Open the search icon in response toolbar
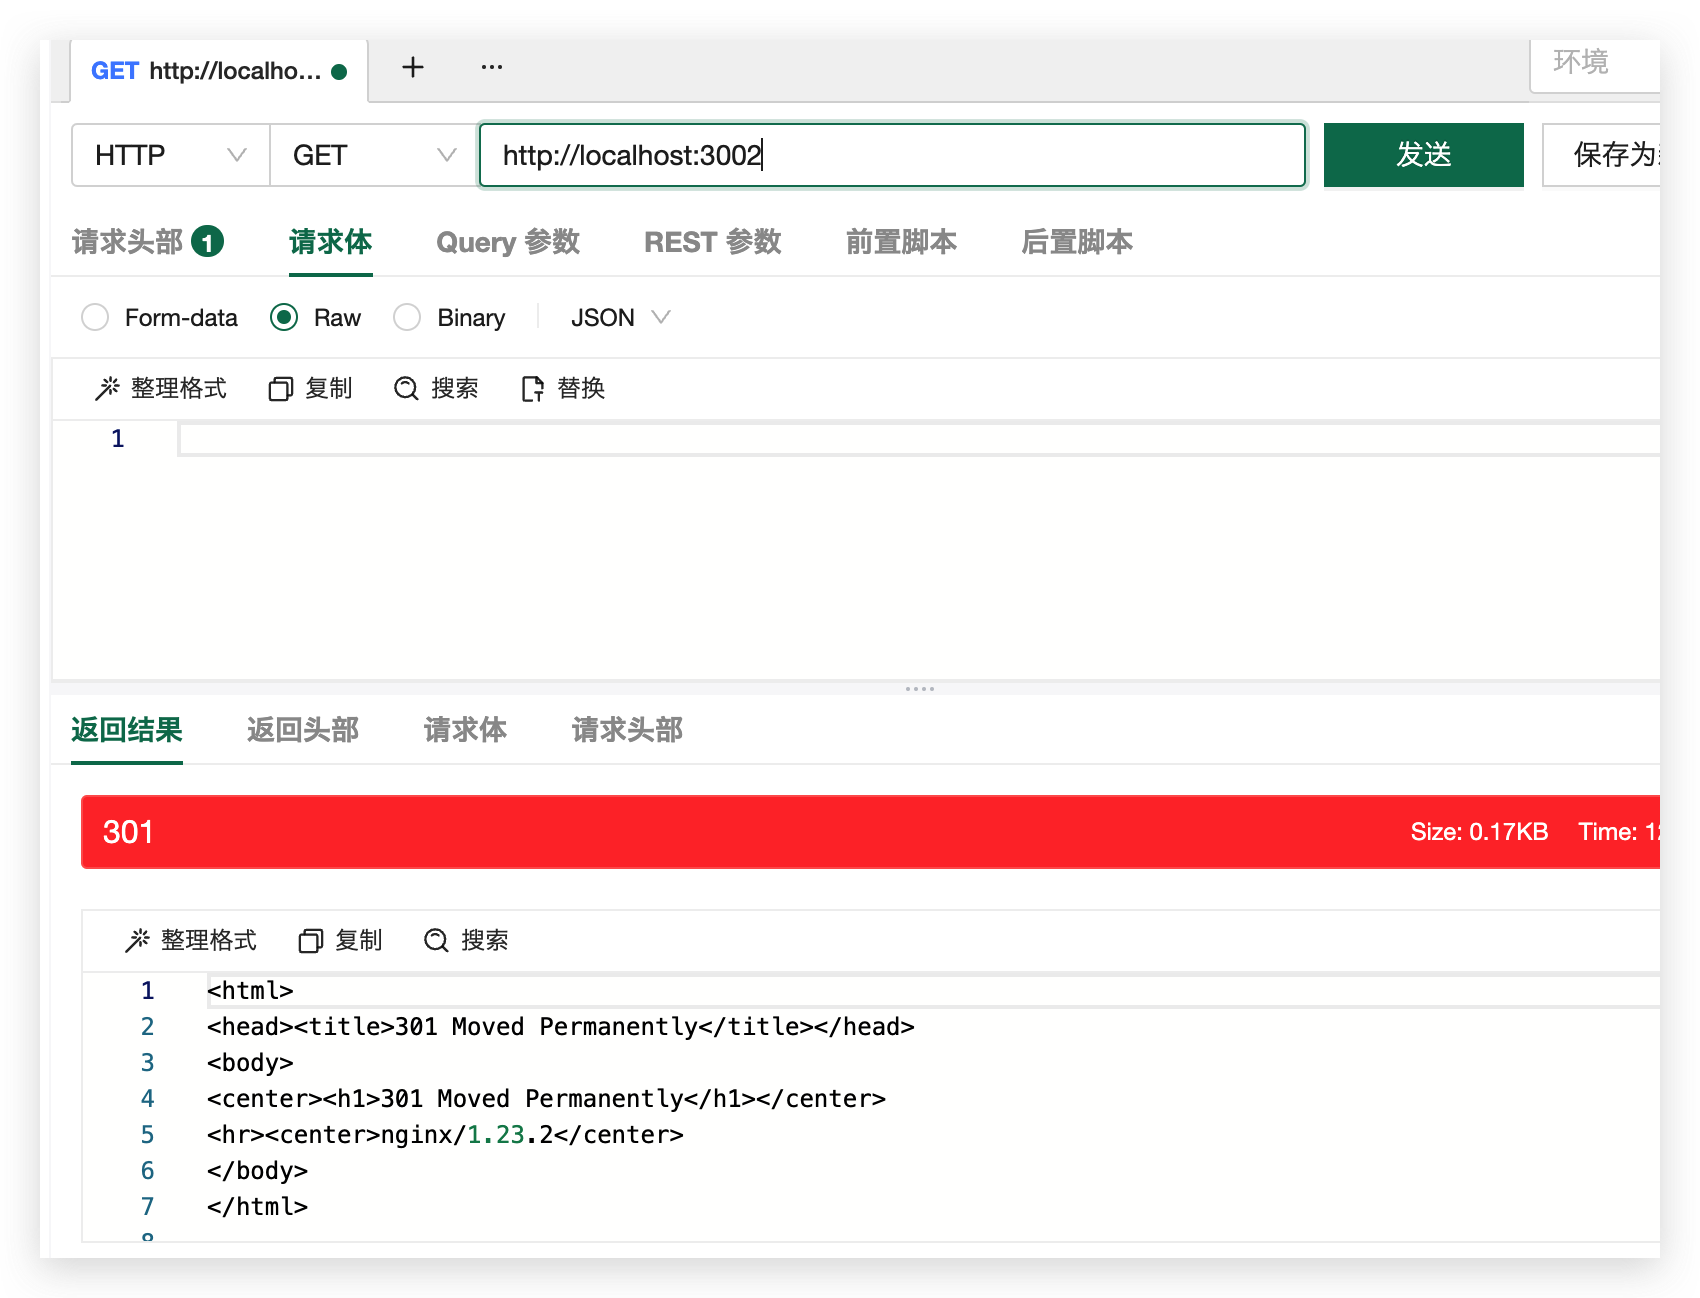Screen dimensions: 1700x1298 click(x=436, y=940)
